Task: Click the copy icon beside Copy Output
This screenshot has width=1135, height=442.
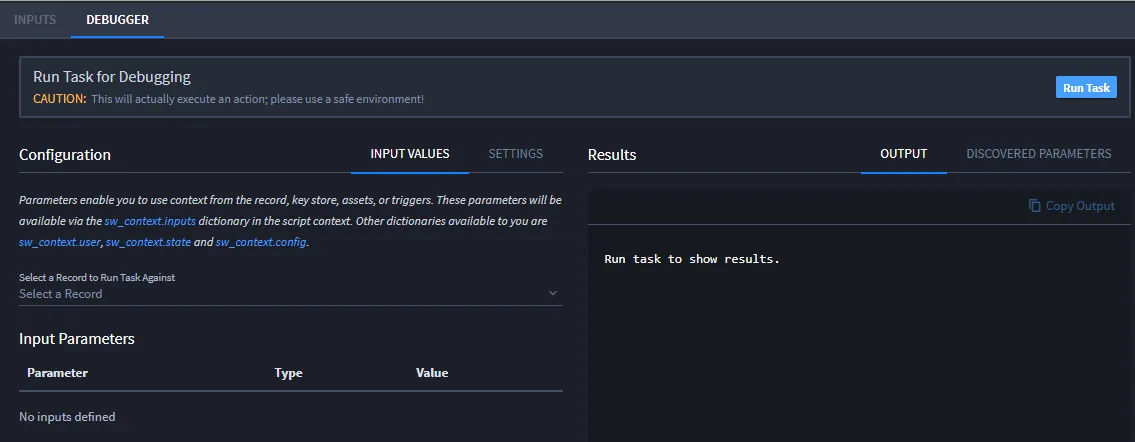Action: (x=1035, y=206)
